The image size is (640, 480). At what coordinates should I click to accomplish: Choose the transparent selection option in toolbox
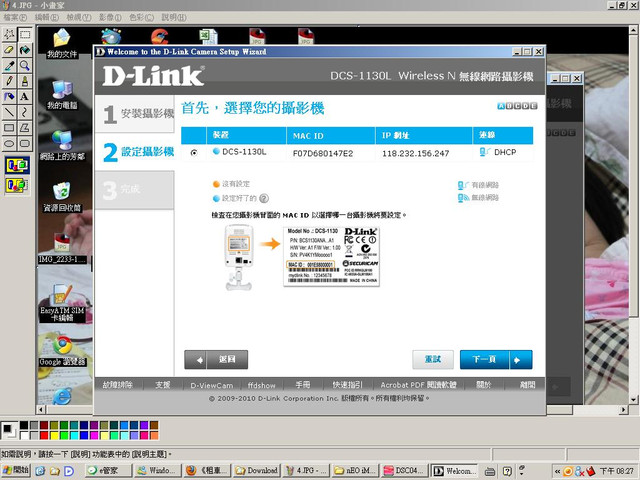click(17, 185)
